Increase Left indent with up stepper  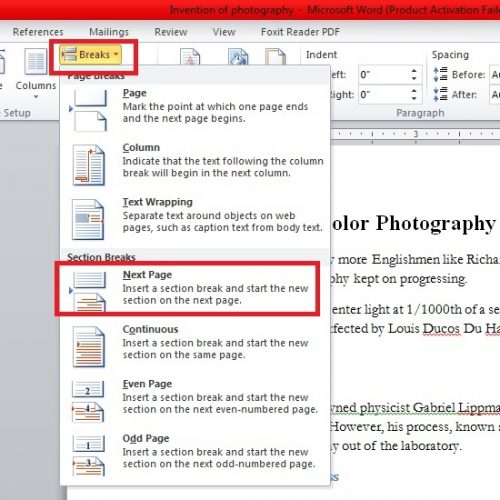[x=414, y=71]
